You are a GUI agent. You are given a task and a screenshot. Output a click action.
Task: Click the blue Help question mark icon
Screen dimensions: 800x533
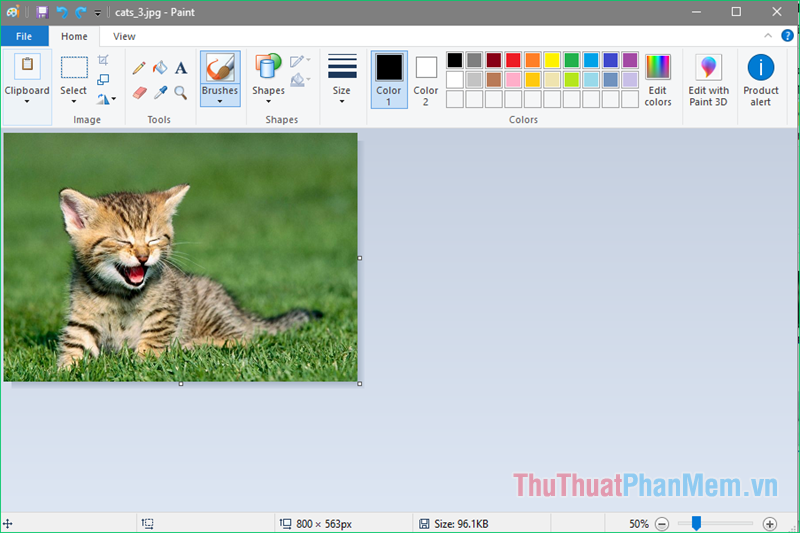tap(787, 36)
